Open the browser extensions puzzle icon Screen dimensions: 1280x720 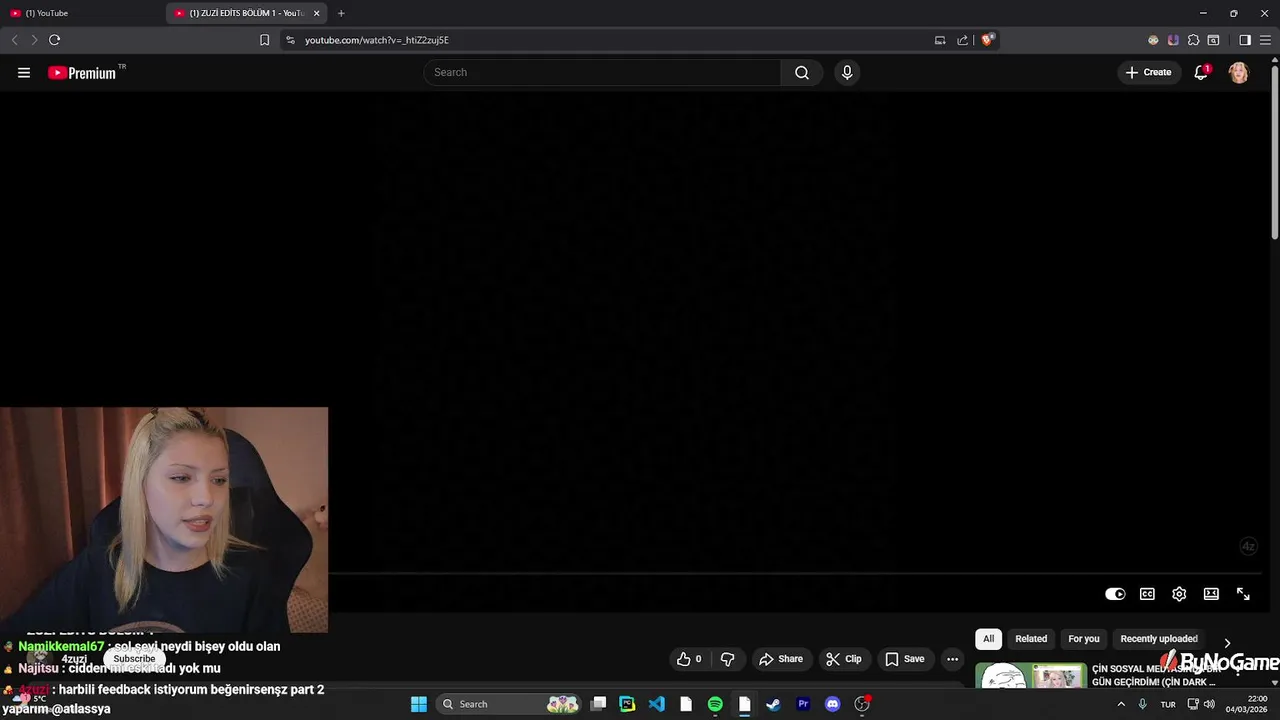point(1193,40)
